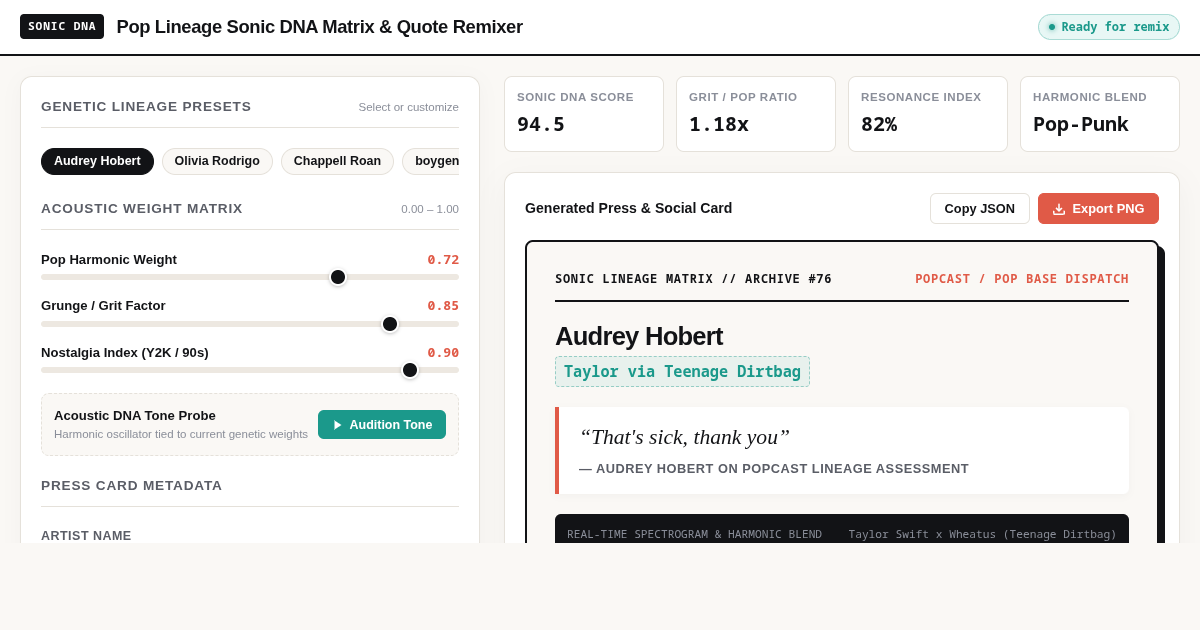Click the 0.72 Pop Harmonic value
This screenshot has width=1200, height=630.
(x=443, y=259)
